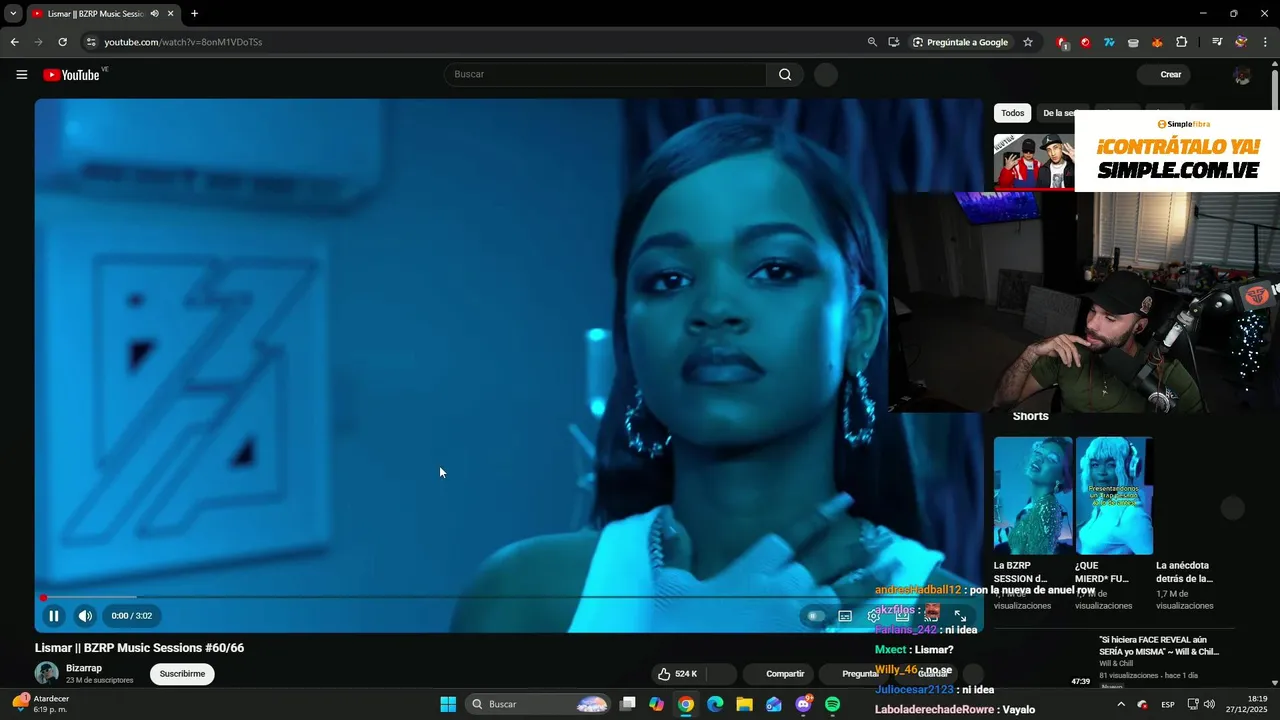The width and height of the screenshot is (1280, 720).
Task: Go to the YouTube home logo
Action: pyautogui.click(x=71, y=75)
